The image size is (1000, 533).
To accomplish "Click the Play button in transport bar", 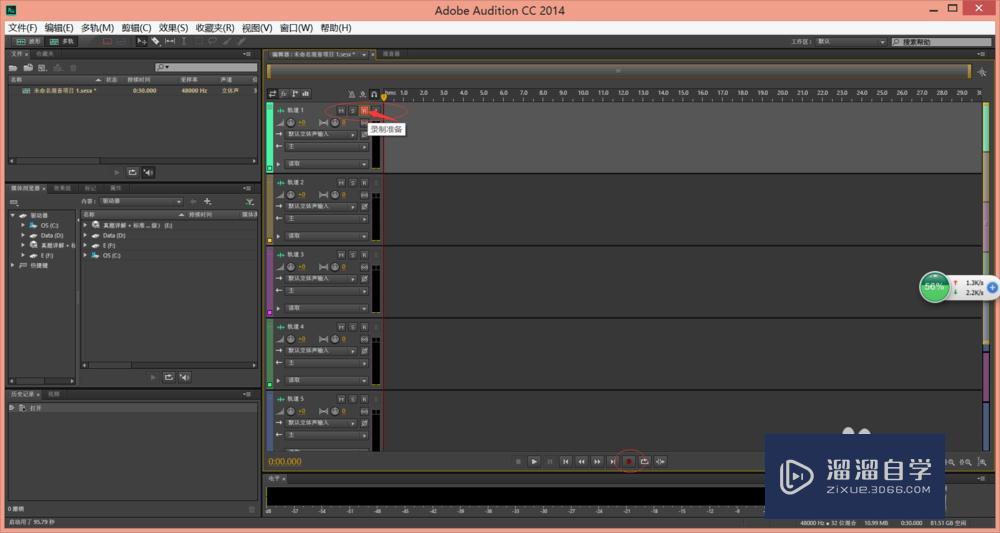I will [x=534, y=461].
